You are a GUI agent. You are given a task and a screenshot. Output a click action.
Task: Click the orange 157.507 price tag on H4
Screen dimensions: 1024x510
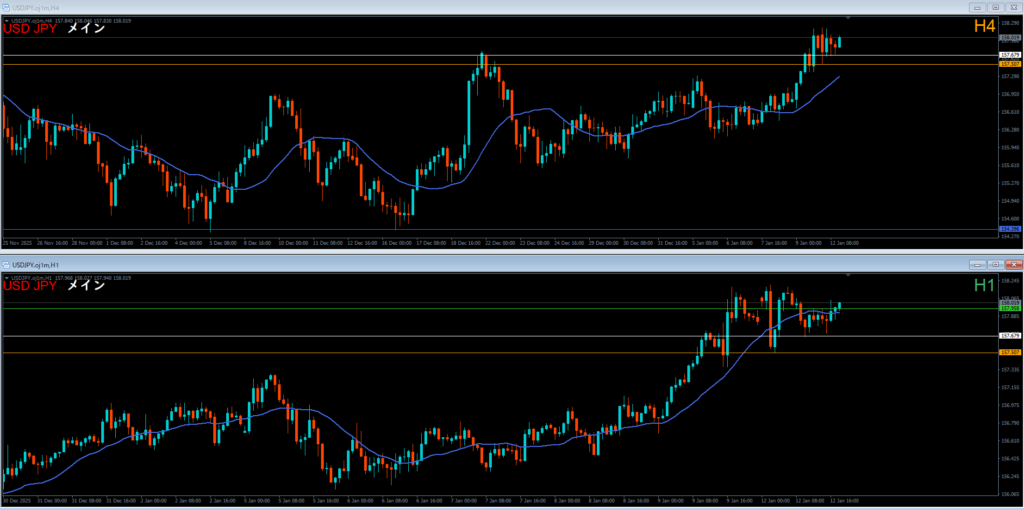point(1009,64)
